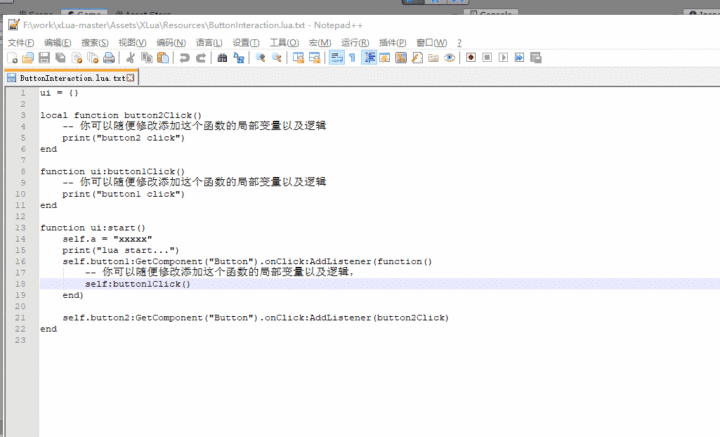Create a new file with toolbar icon
The image size is (720, 437).
12,58
